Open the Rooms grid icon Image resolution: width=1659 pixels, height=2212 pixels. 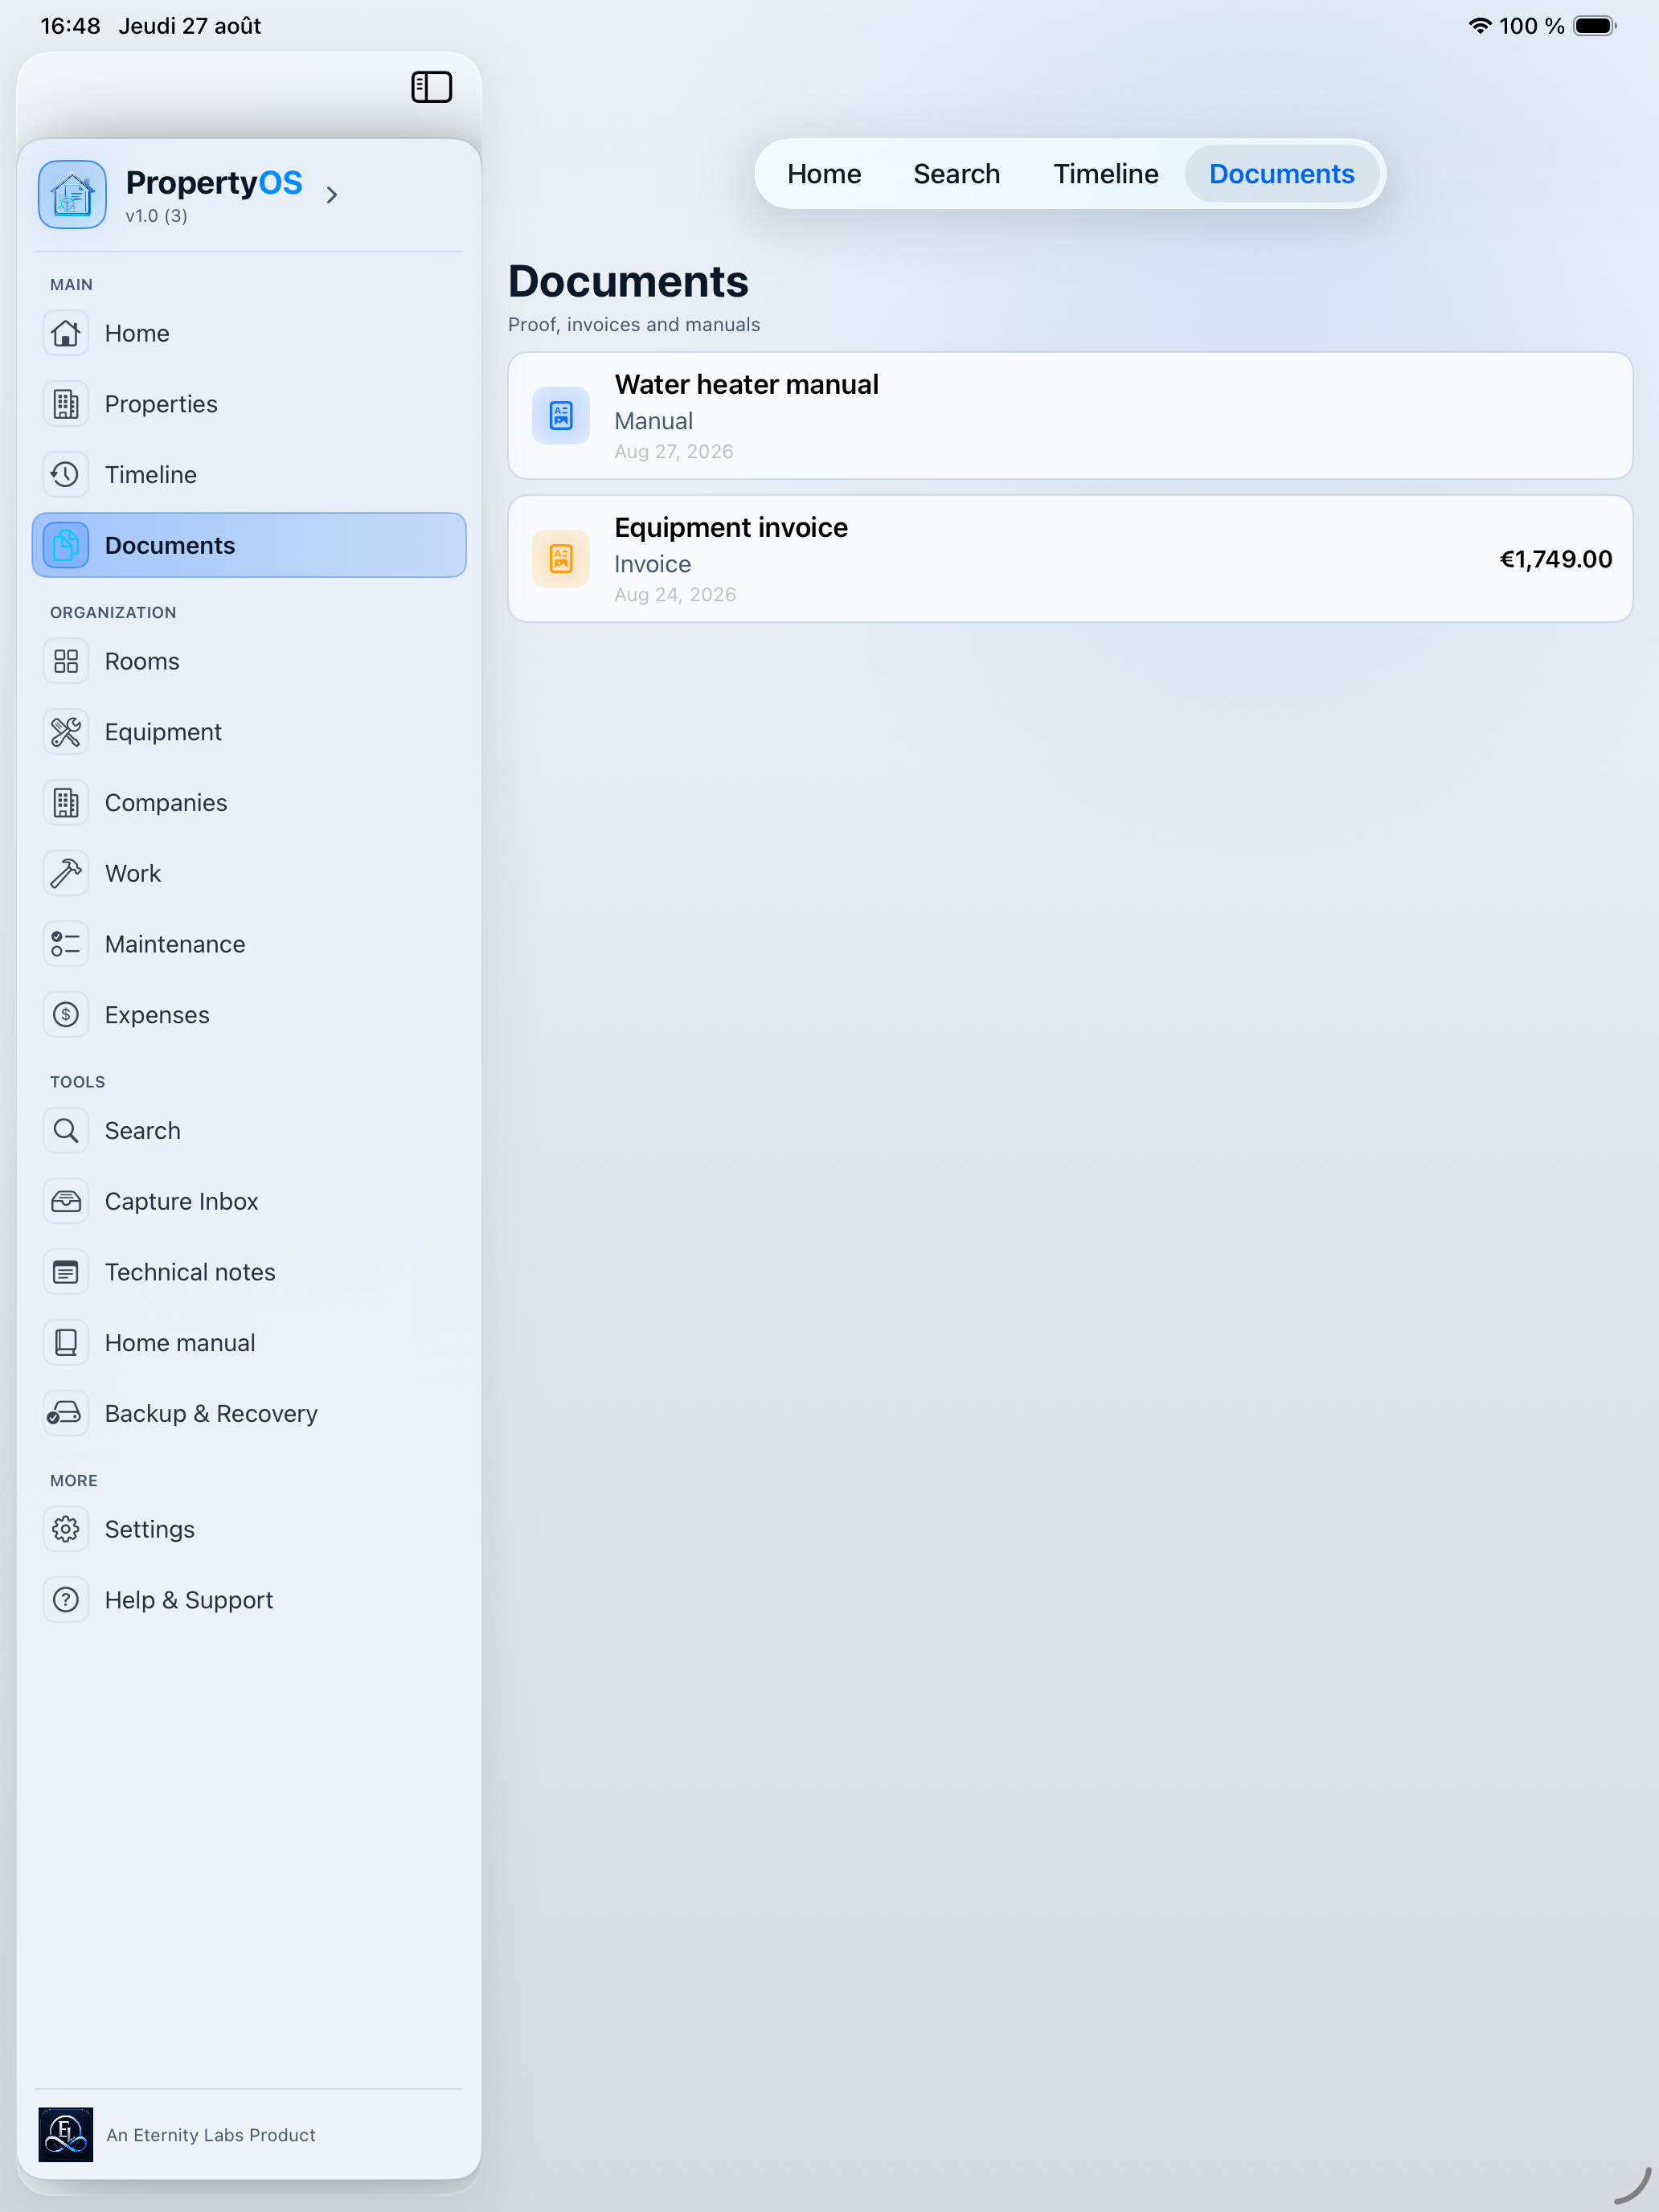point(66,661)
